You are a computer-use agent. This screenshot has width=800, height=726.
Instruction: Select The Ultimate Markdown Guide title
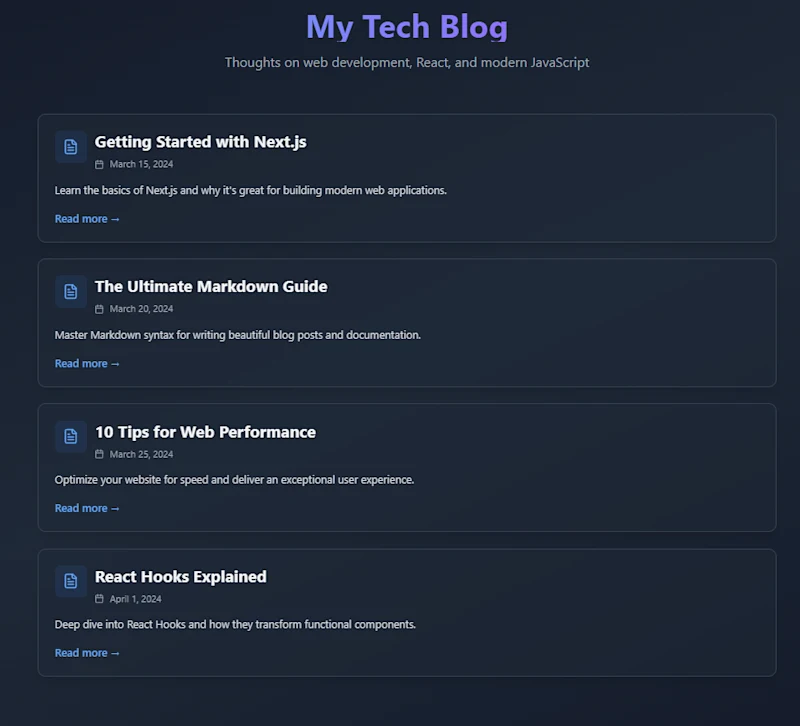pyautogui.click(x=211, y=287)
